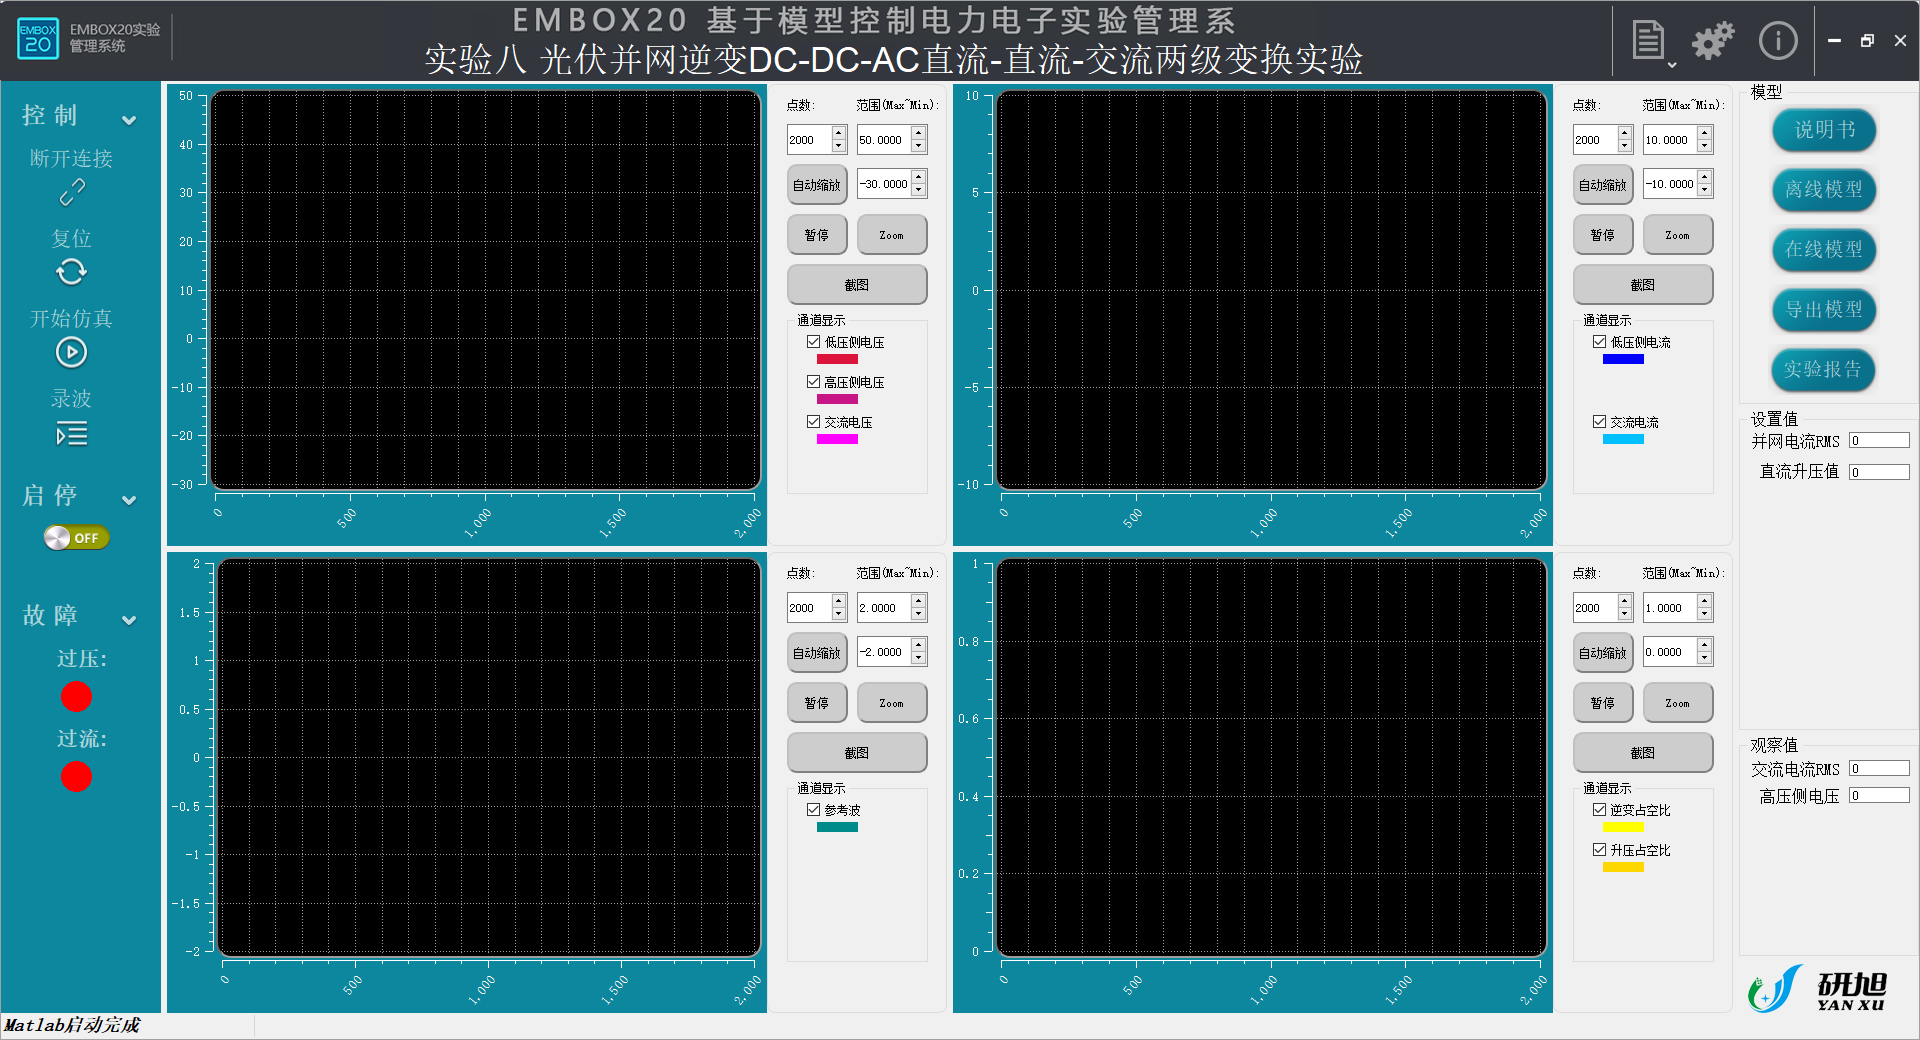Viewport: 1920px width, 1040px height.
Task: Uncheck the 逆变占空比 channel checkbox
Action: tap(1599, 810)
